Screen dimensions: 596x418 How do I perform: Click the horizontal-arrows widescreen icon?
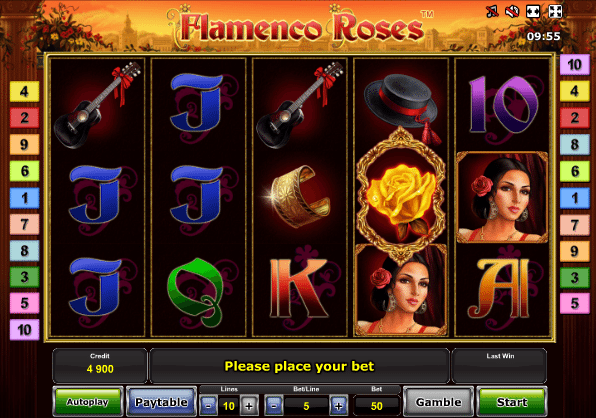(x=533, y=12)
